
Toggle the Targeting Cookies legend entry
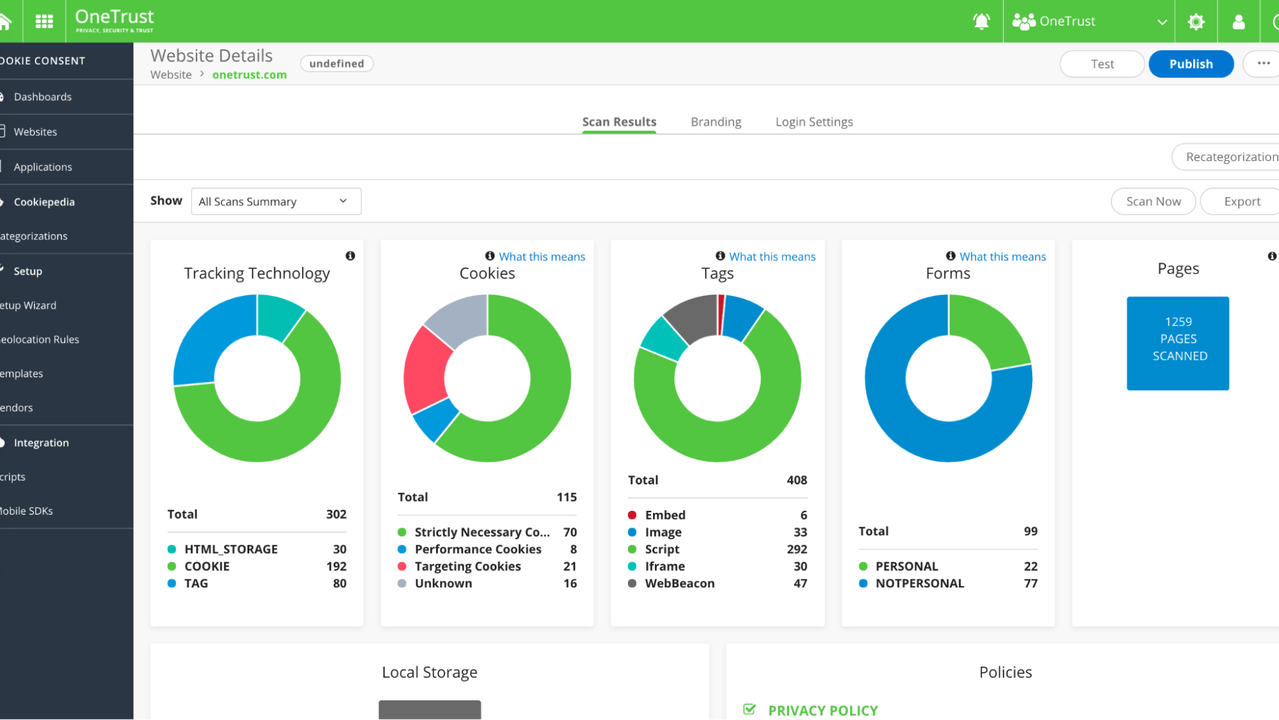pyautogui.click(x=467, y=566)
